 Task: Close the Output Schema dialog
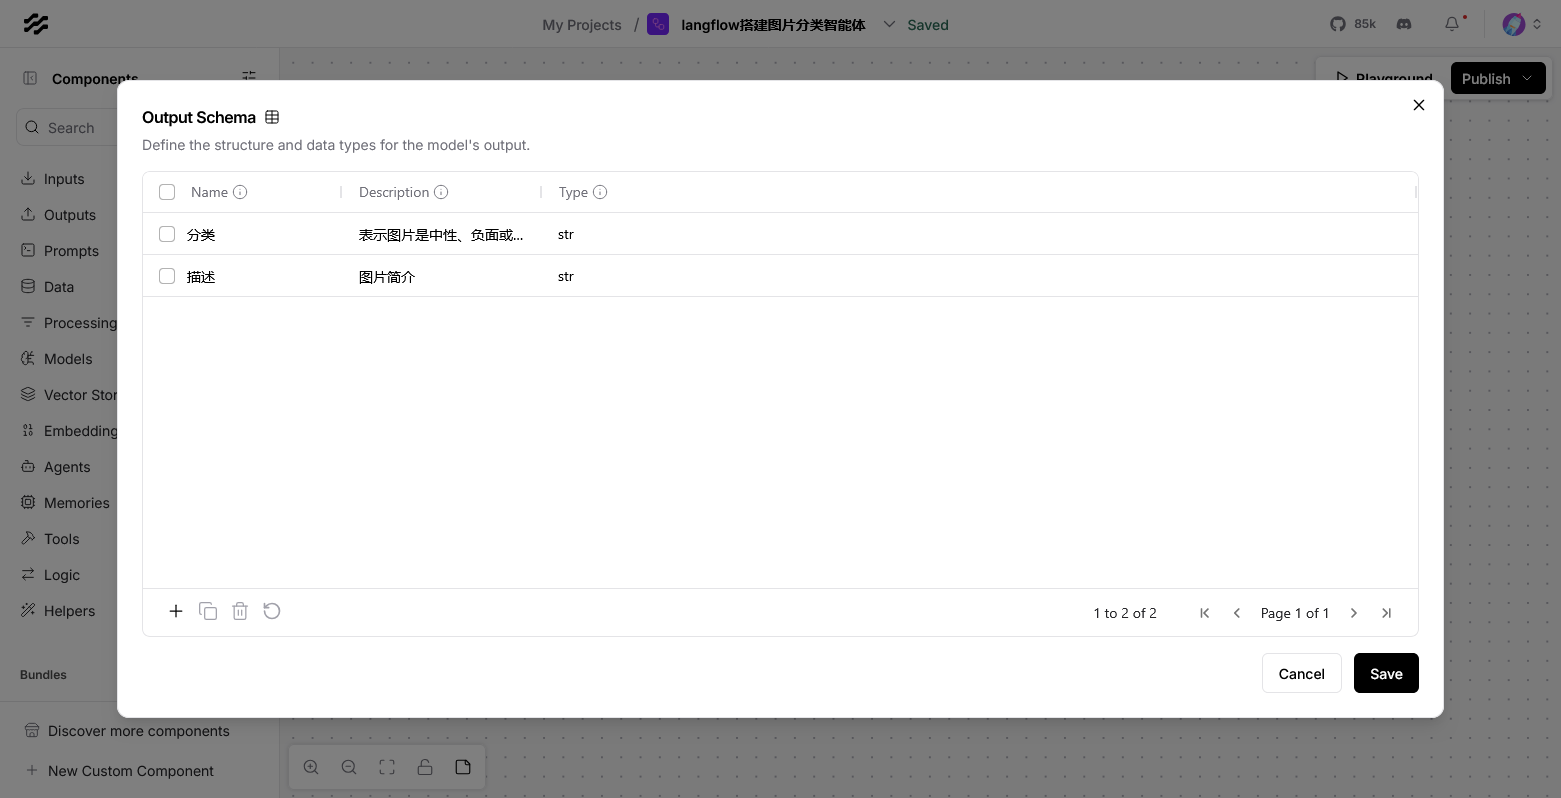pos(1418,105)
